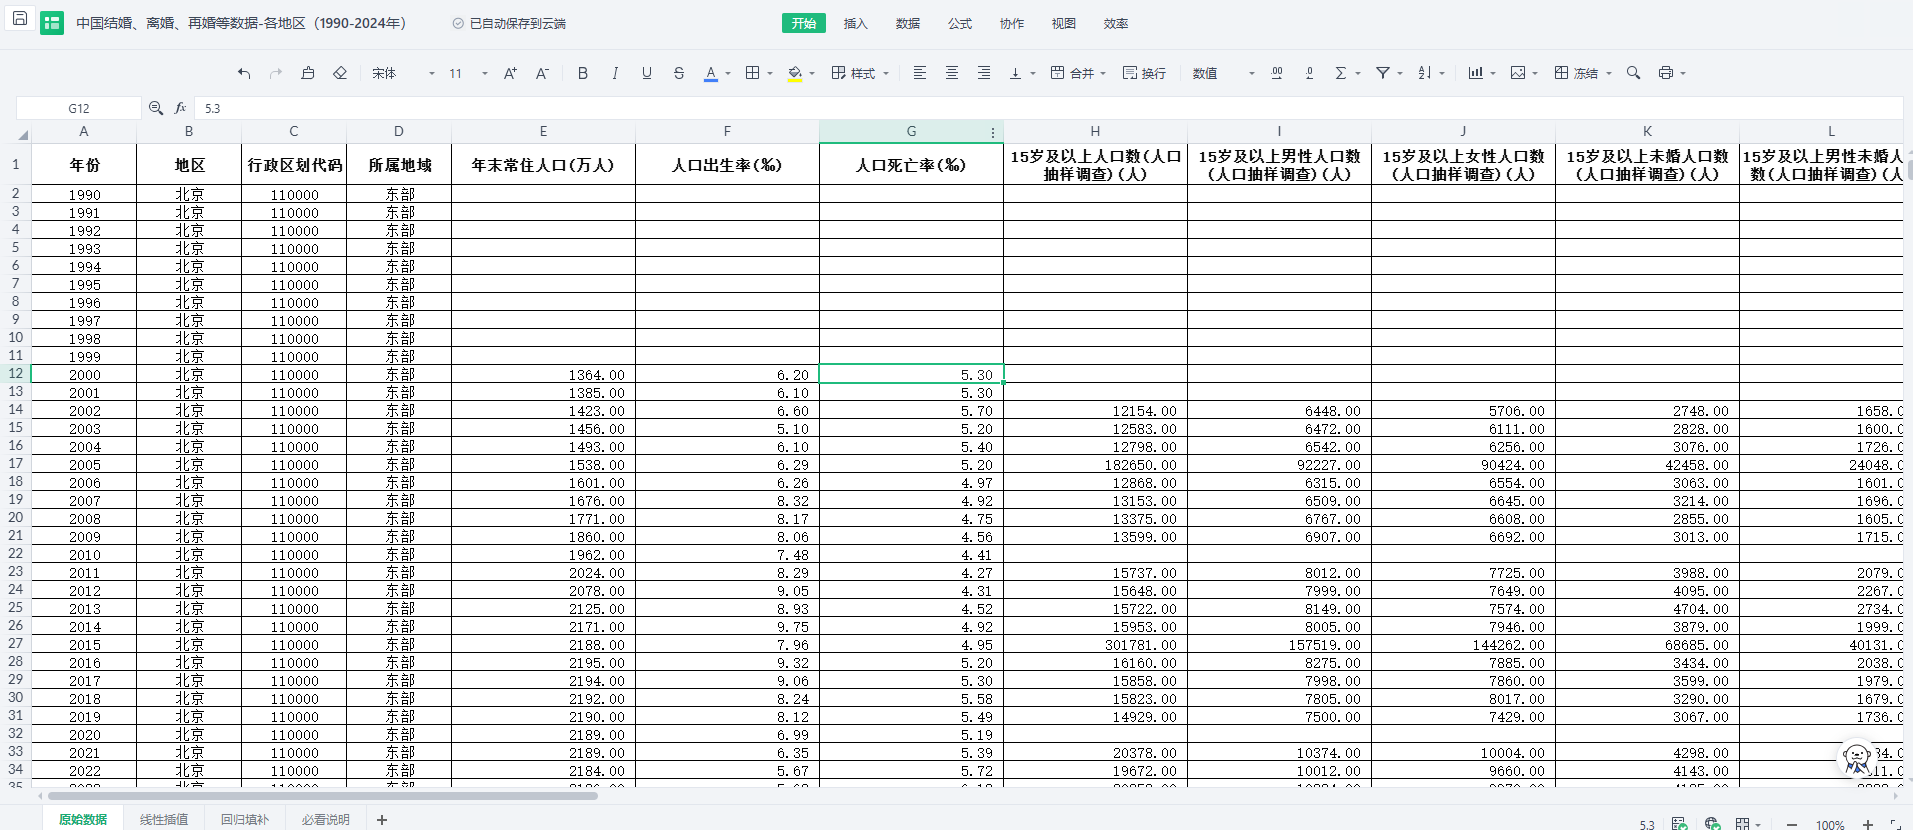Viewport: 1913px width, 830px height.
Task: Switch to the 必看说明 sheet tab
Action: pos(326,819)
